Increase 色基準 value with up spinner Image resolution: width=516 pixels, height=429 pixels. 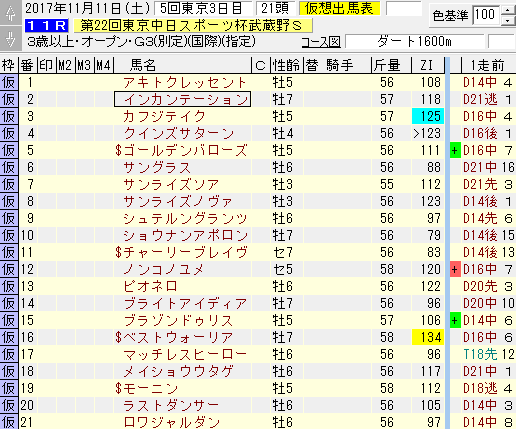(508, 10)
